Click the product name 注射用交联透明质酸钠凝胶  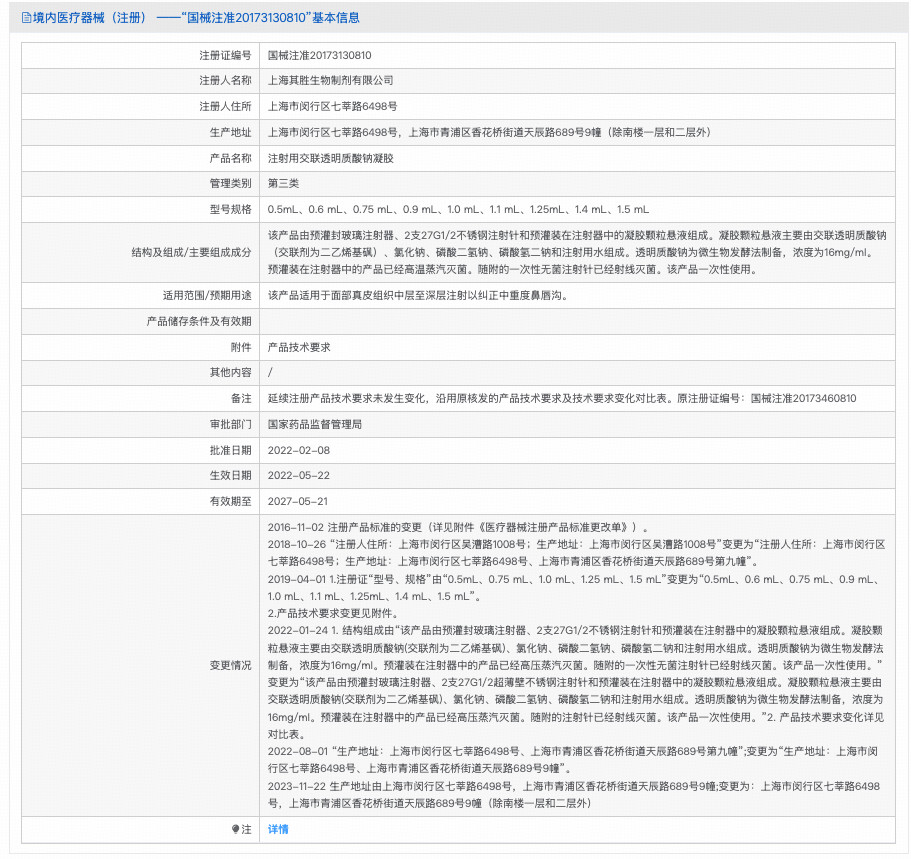click(331, 158)
